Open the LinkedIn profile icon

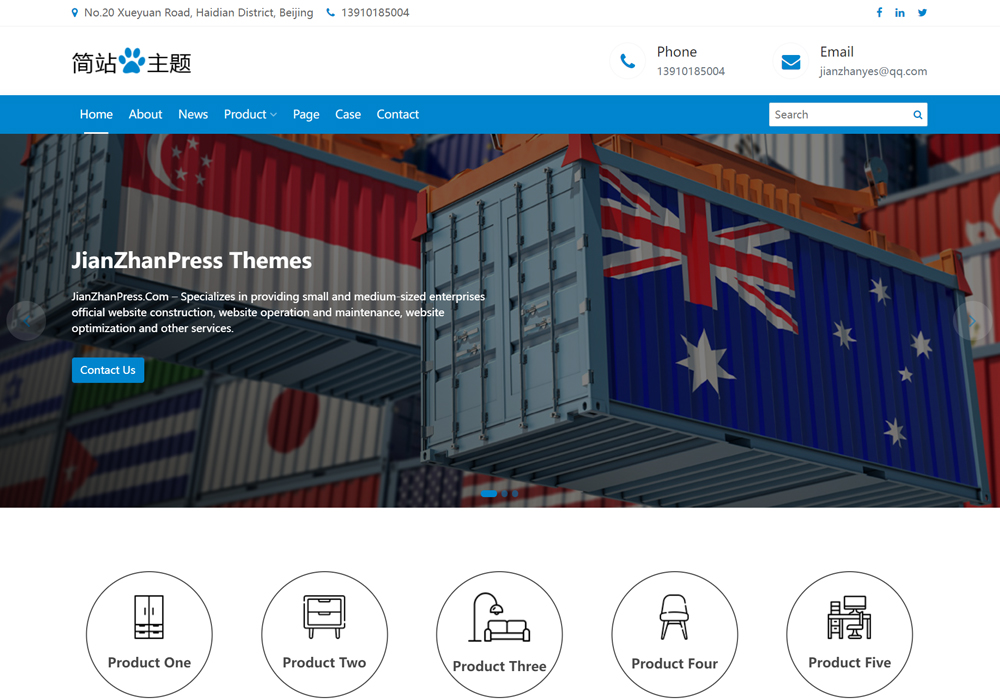coord(900,12)
